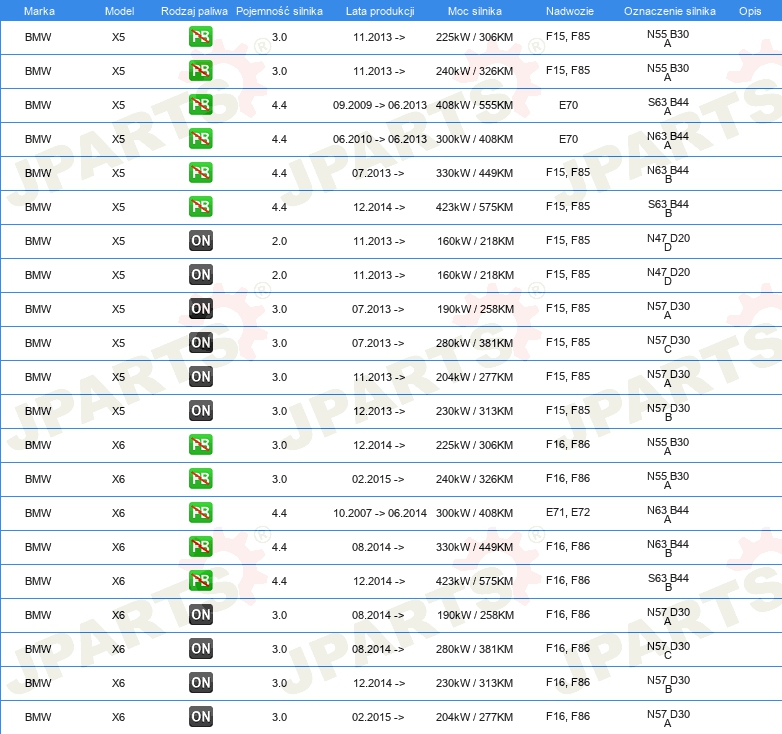This screenshot has height=734, width=782.
Task: Click engine code S63 B44 B in X6 row
Action: tap(668, 582)
